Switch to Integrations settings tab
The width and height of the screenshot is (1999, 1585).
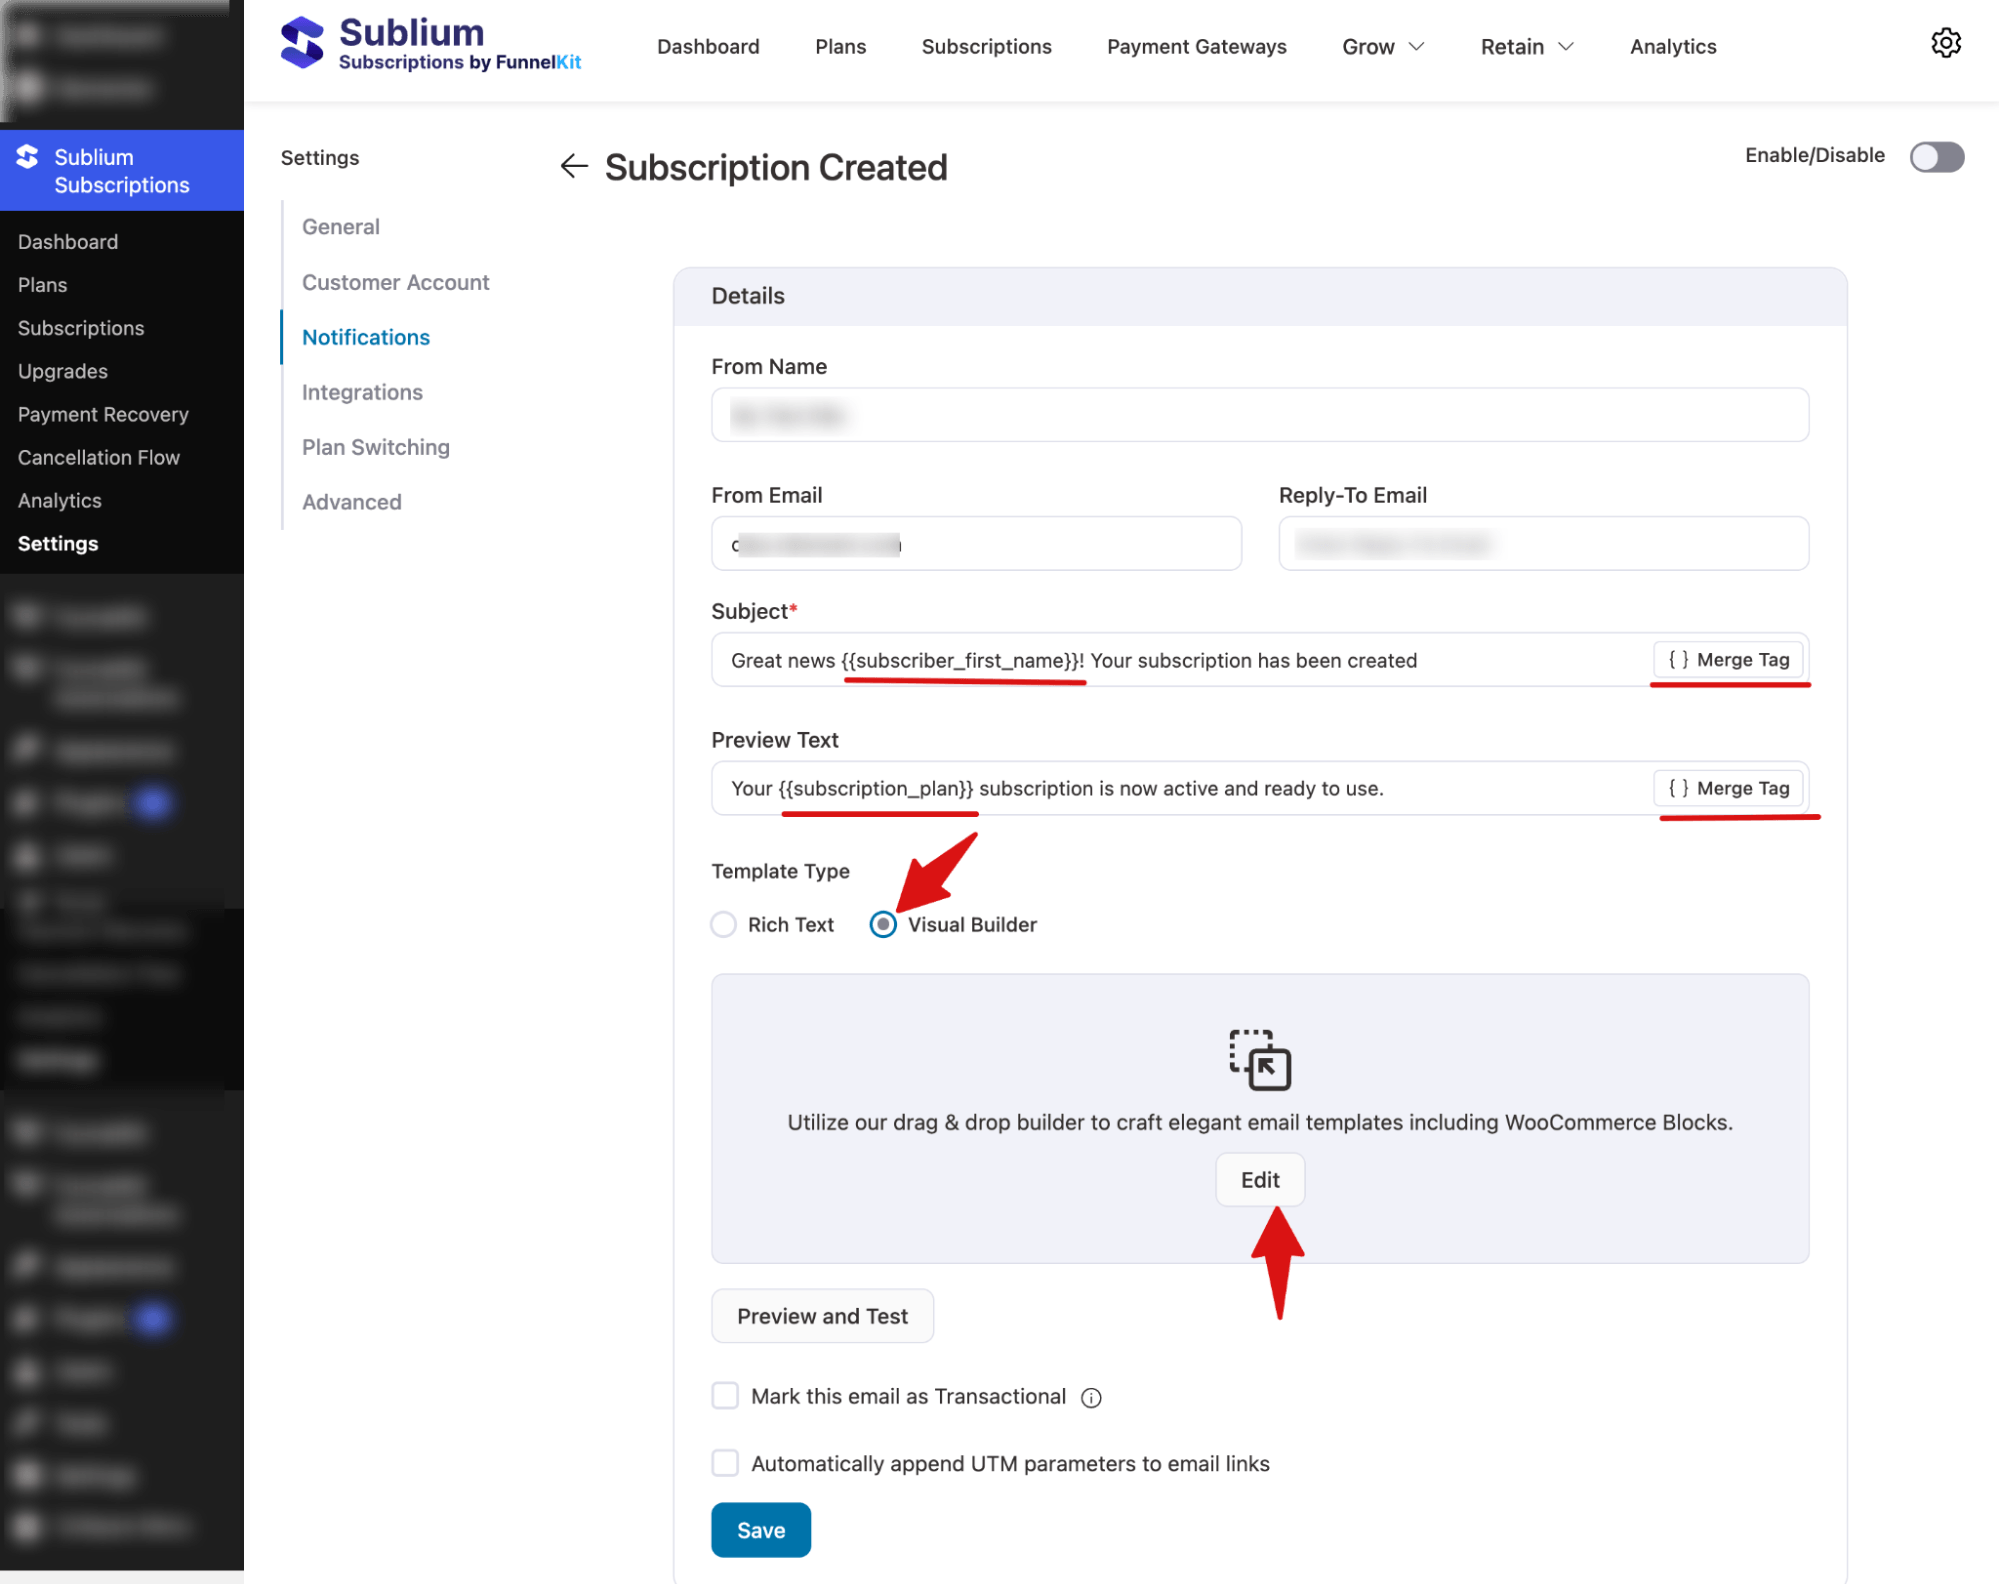(362, 393)
